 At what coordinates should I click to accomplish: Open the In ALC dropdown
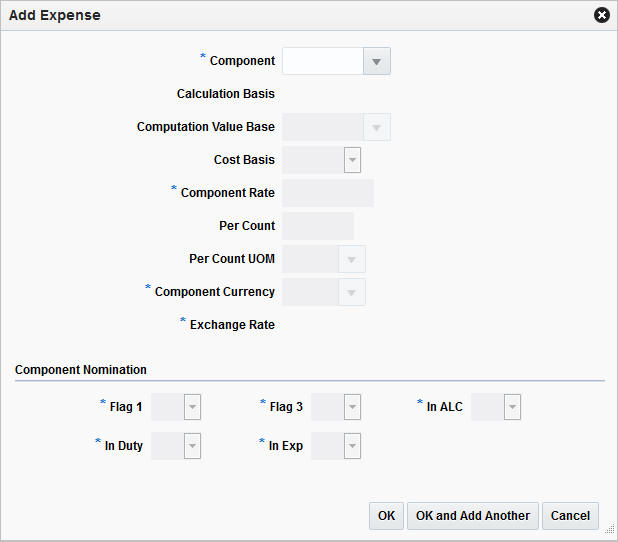511,407
